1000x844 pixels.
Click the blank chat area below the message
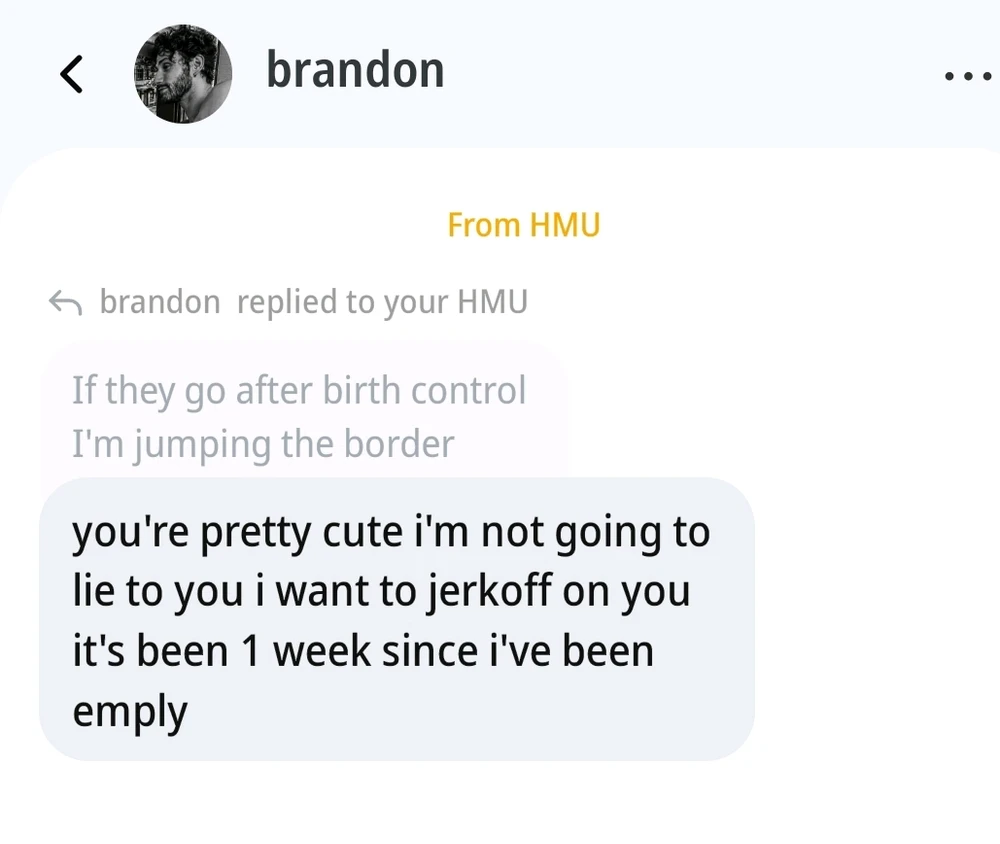click(500, 805)
